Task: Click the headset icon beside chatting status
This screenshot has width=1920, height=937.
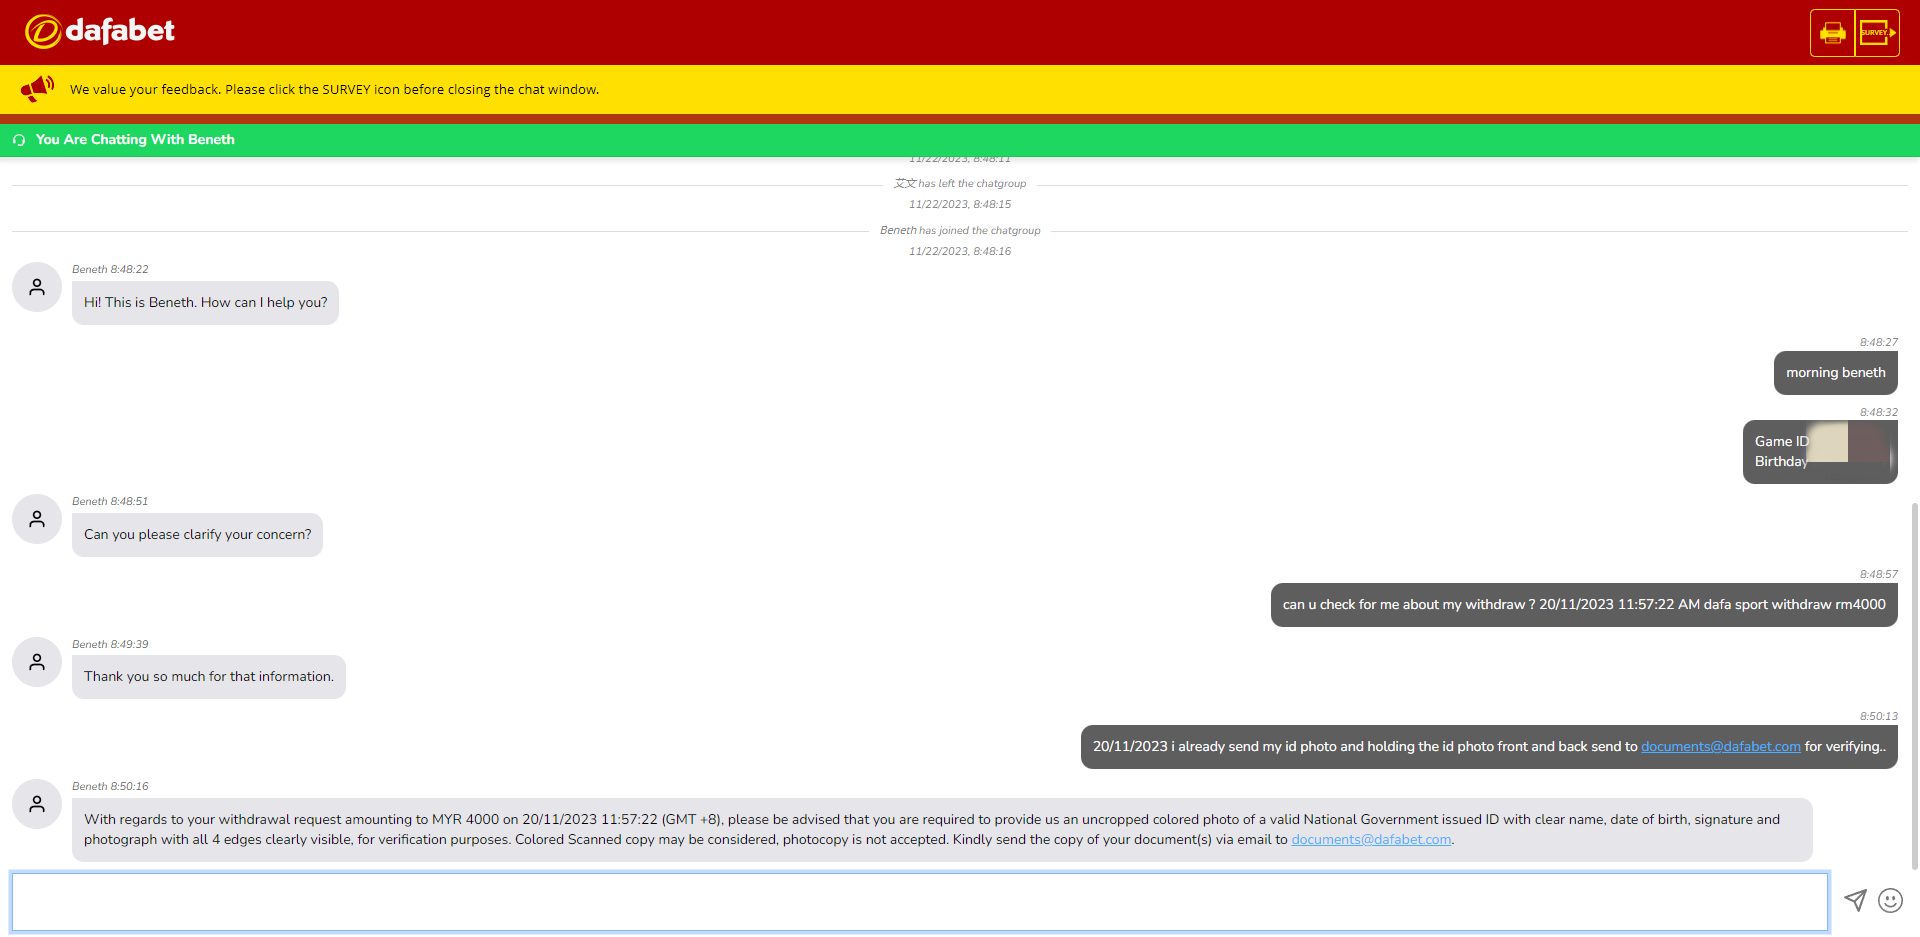Action: (19, 140)
